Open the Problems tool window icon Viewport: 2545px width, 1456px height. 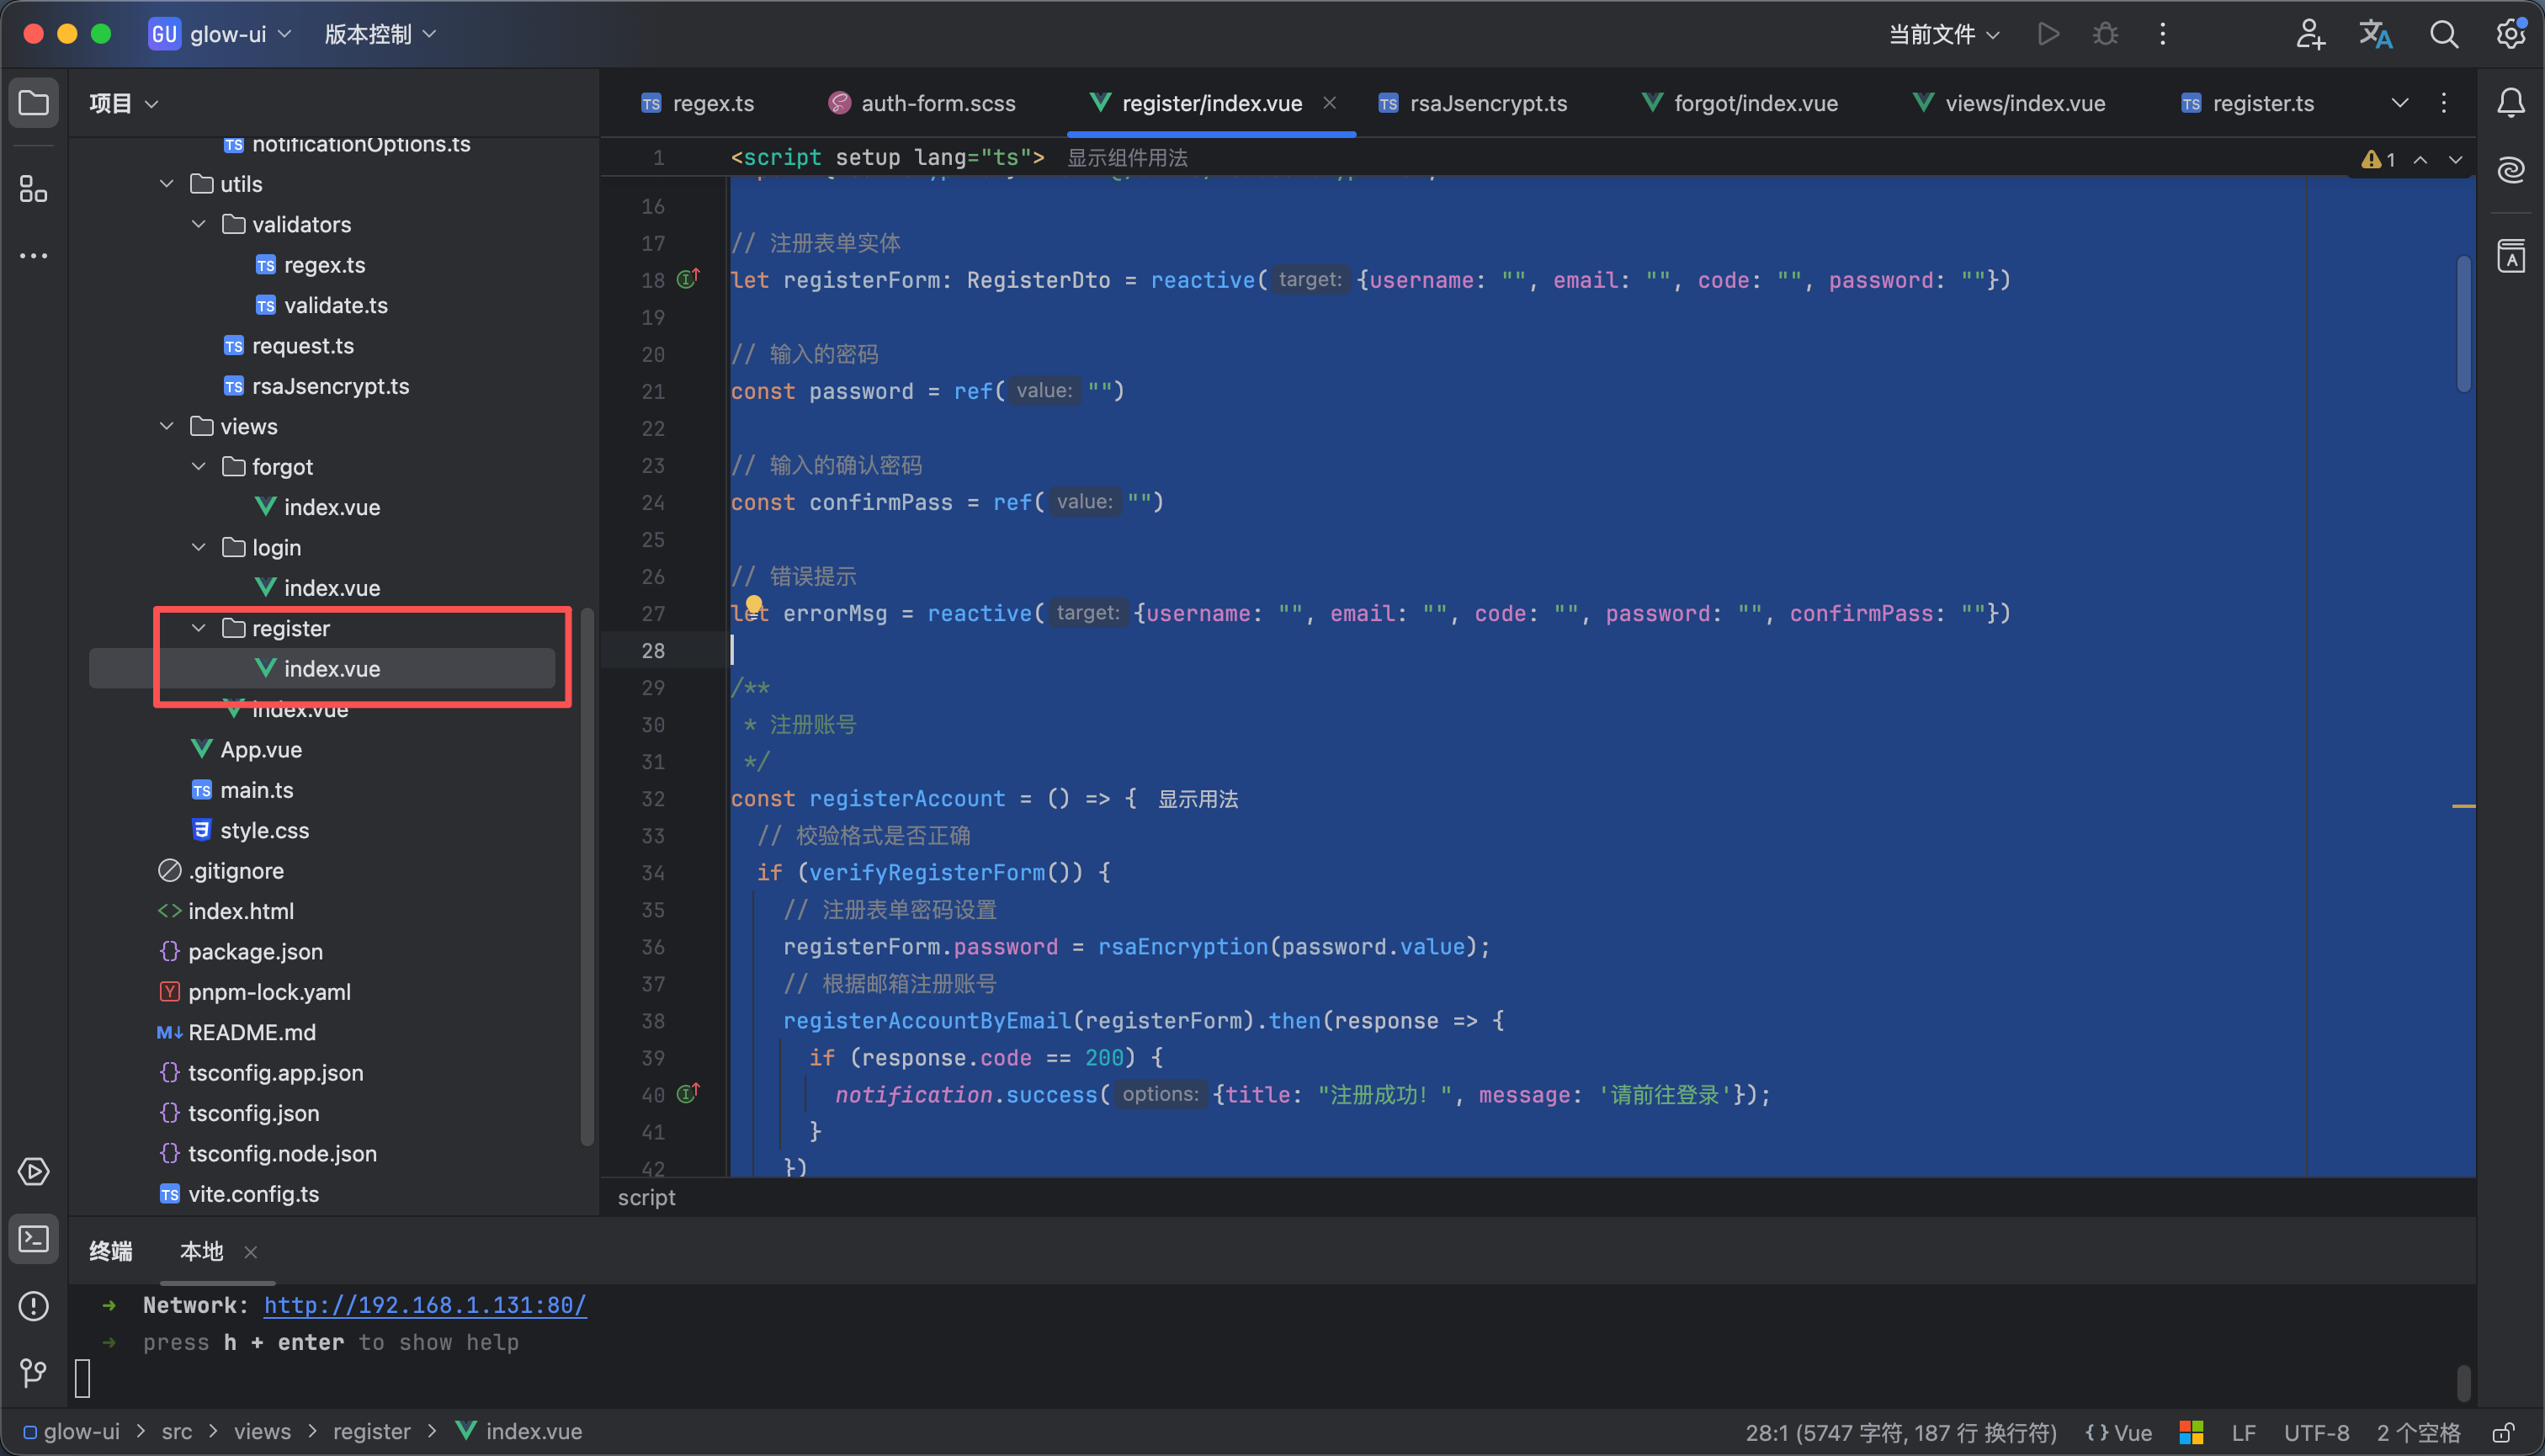[x=33, y=1306]
